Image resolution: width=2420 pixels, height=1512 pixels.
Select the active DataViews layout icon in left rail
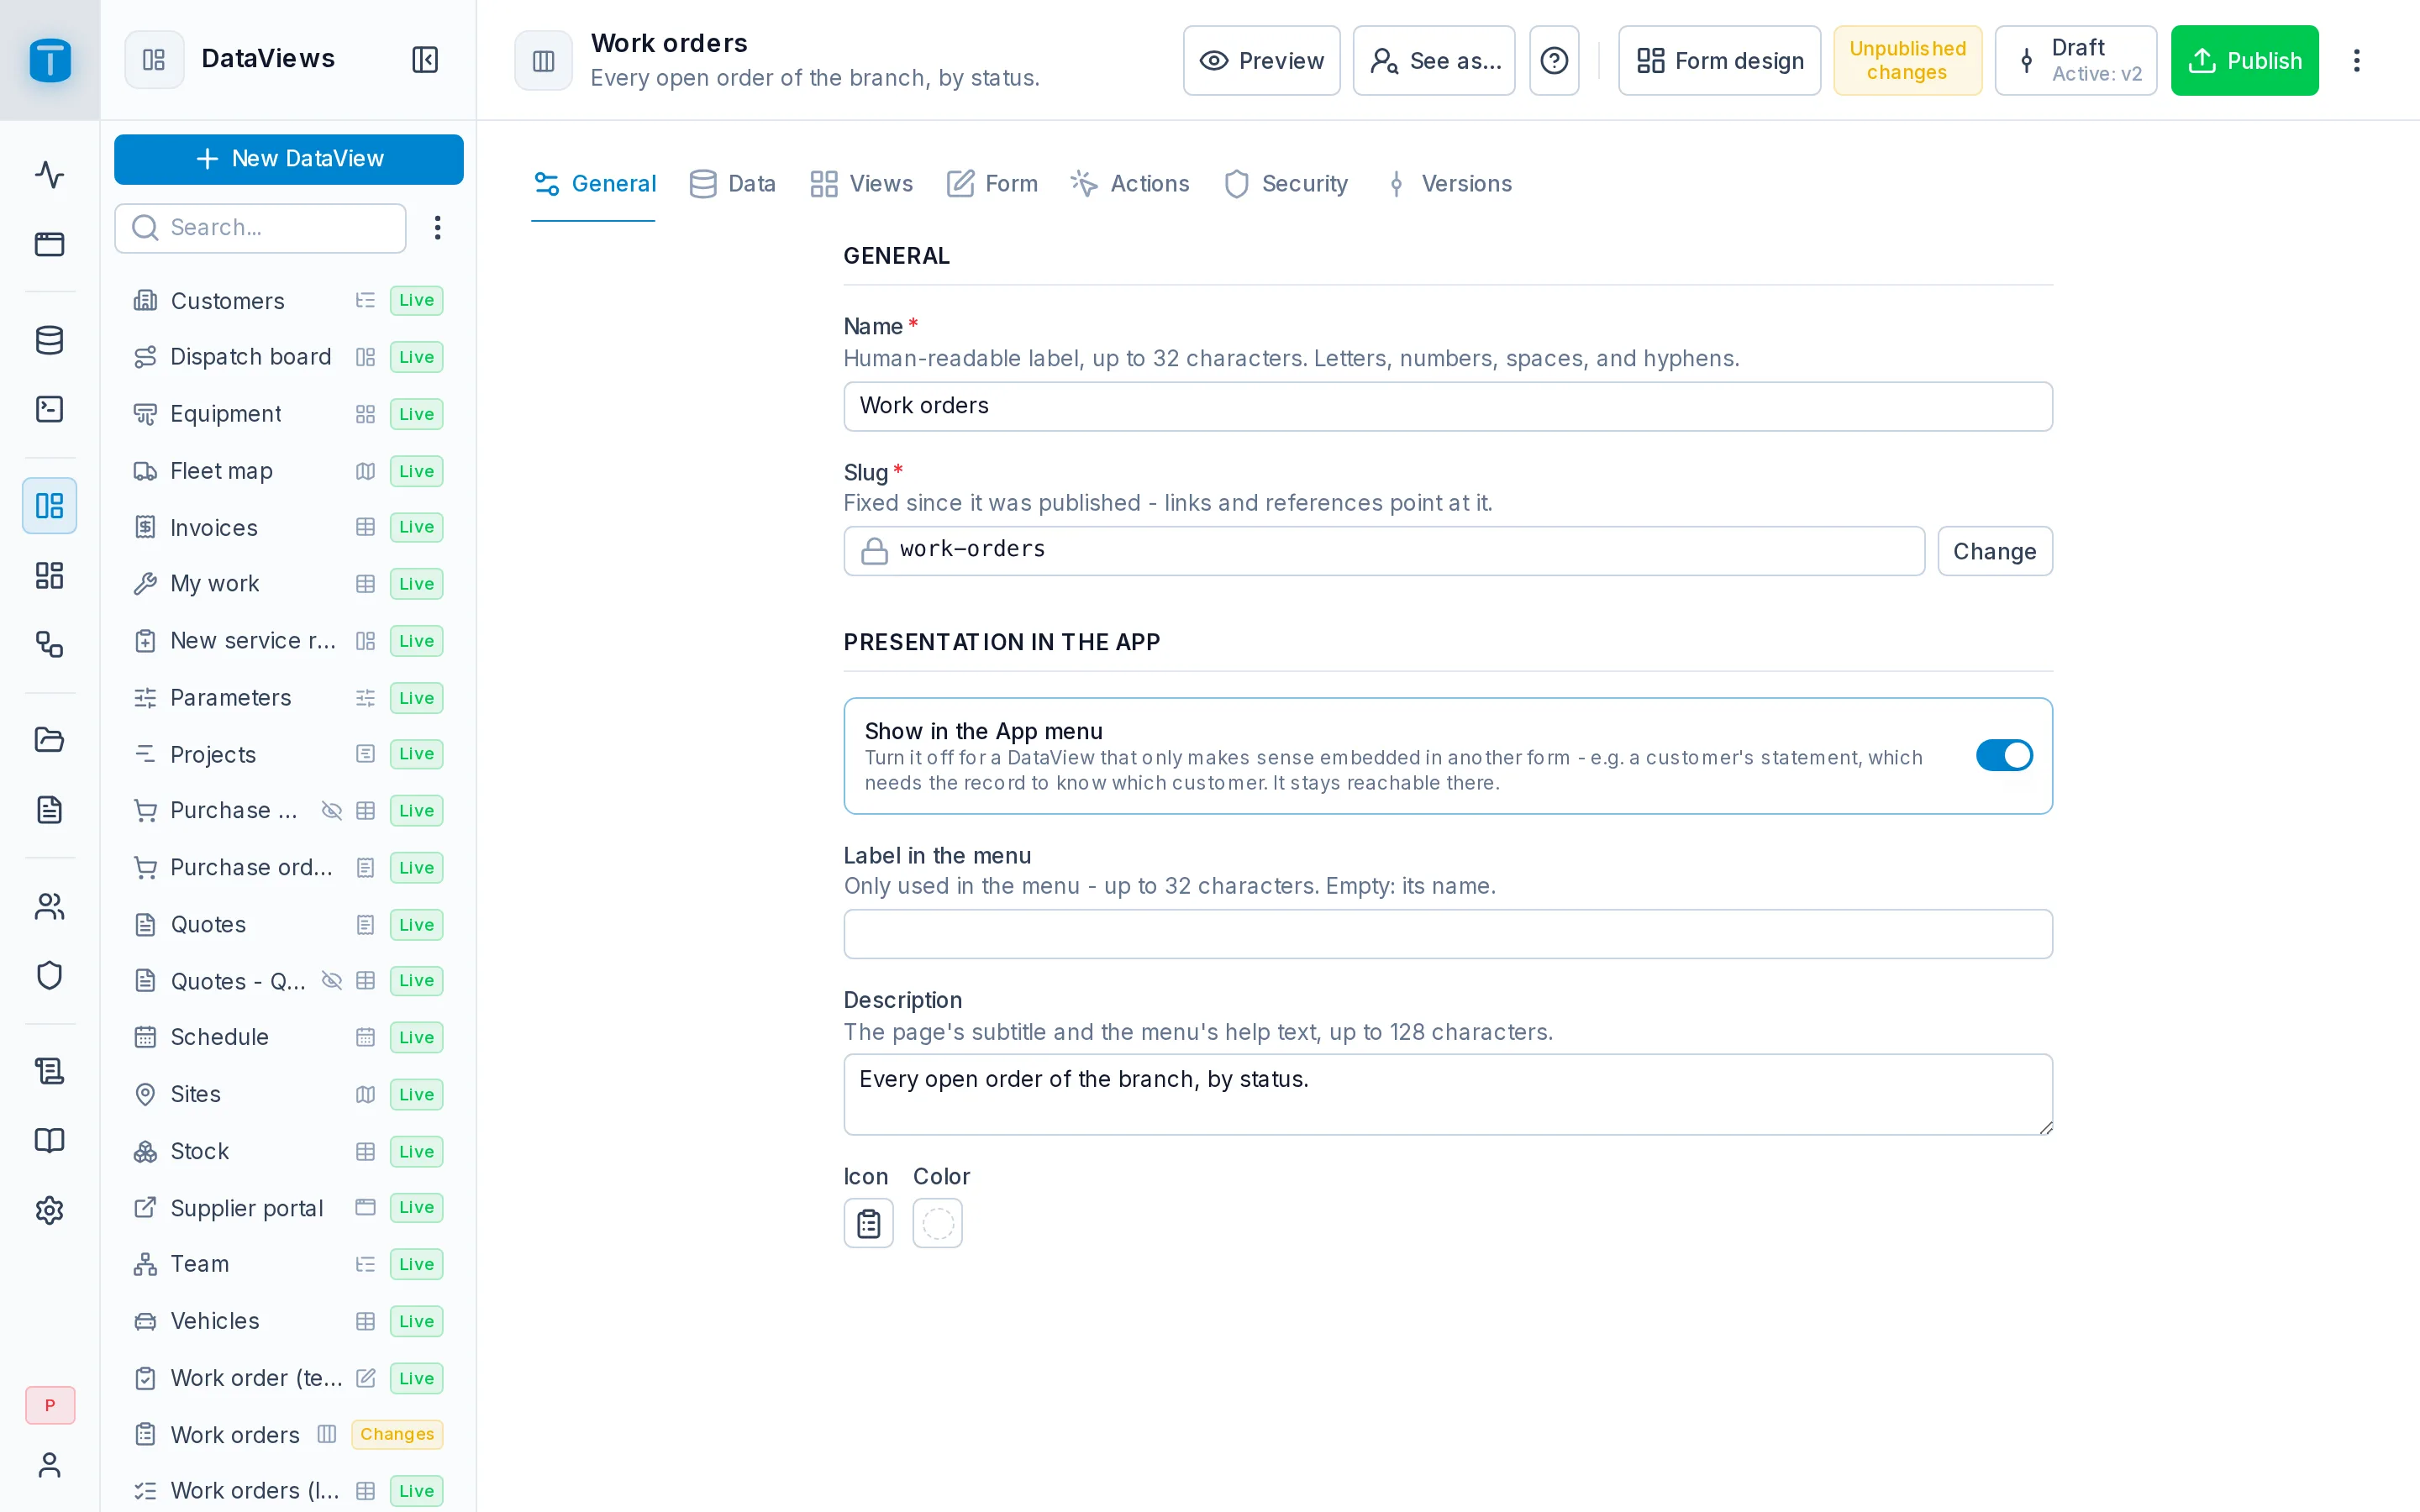[49, 505]
